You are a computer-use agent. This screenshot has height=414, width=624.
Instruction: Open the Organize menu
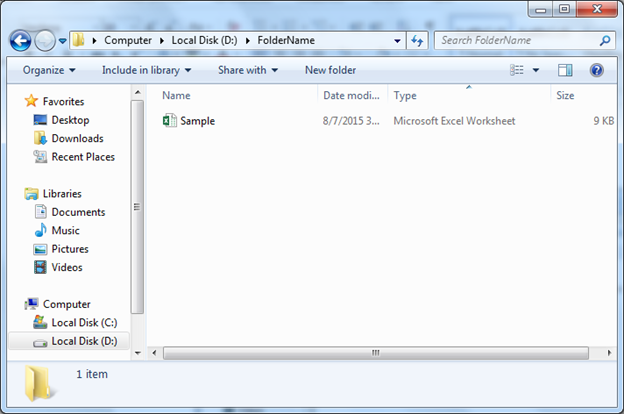[49, 70]
